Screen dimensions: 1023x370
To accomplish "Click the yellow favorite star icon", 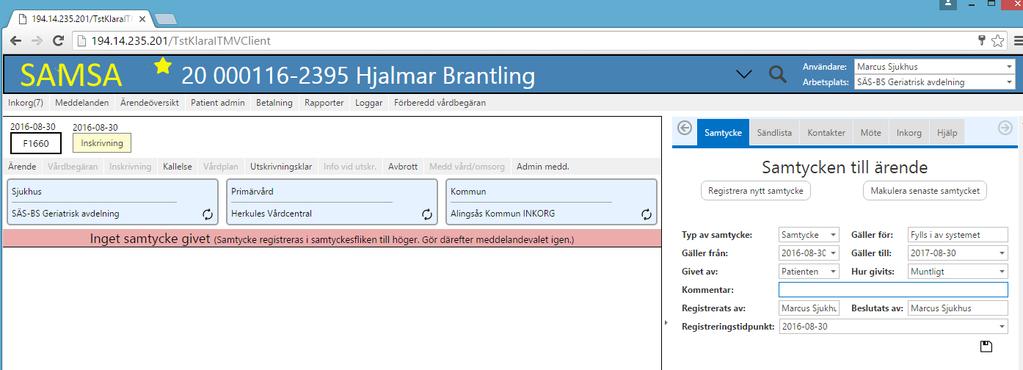I will click(163, 65).
